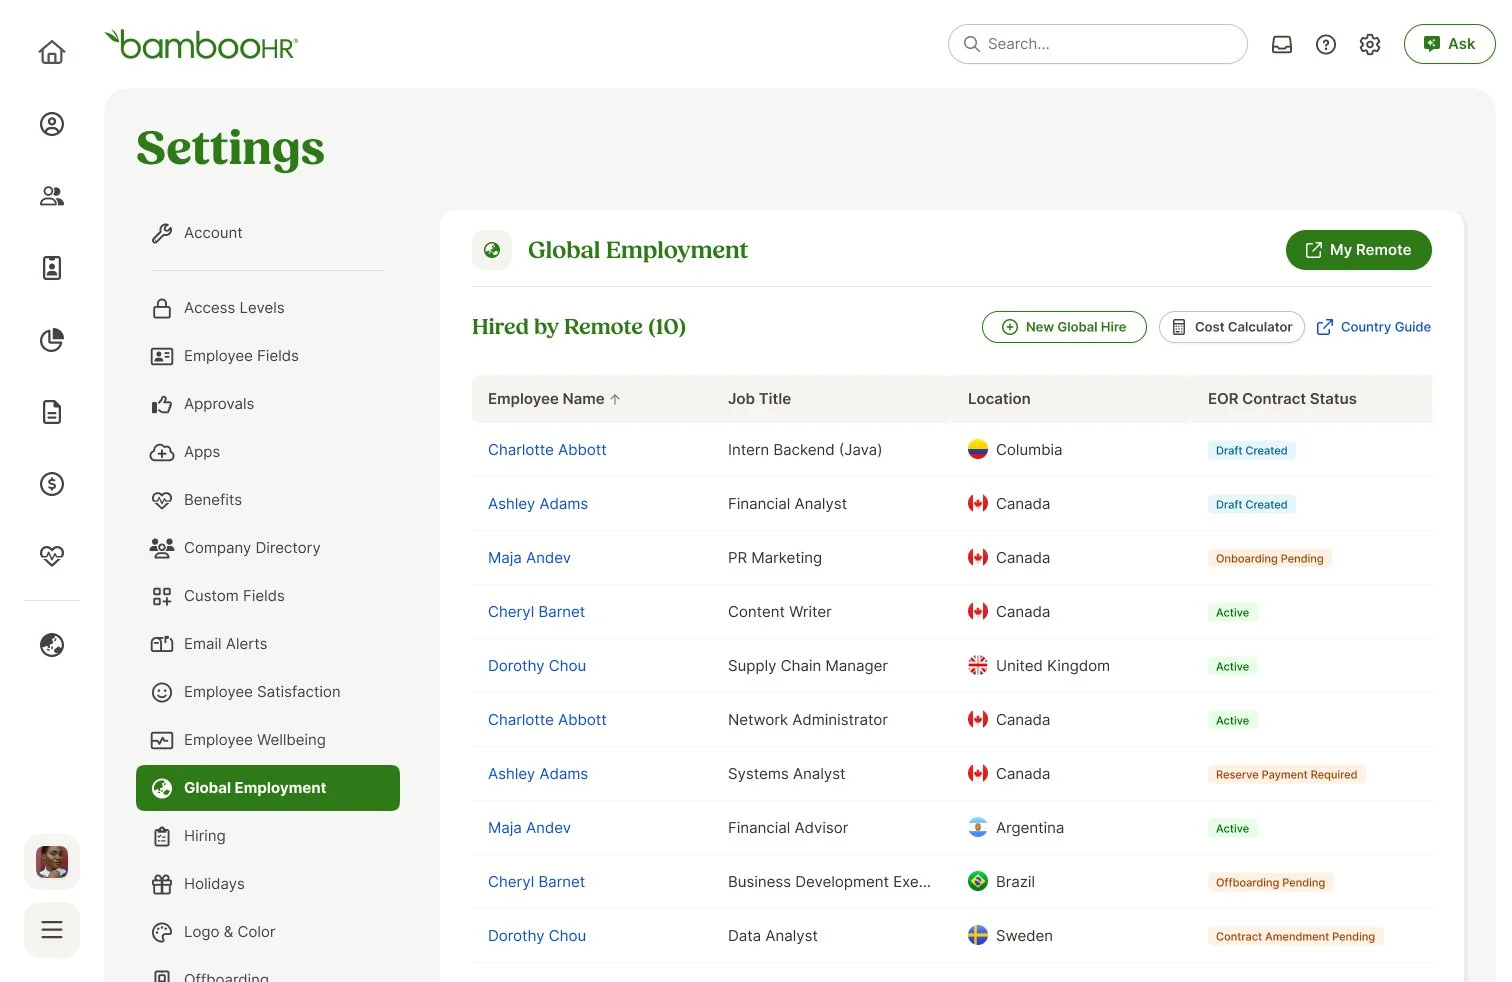Open the user profile avatar thumbnail
The width and height of the screenshot is (1512, 982).
coord(52,862)
